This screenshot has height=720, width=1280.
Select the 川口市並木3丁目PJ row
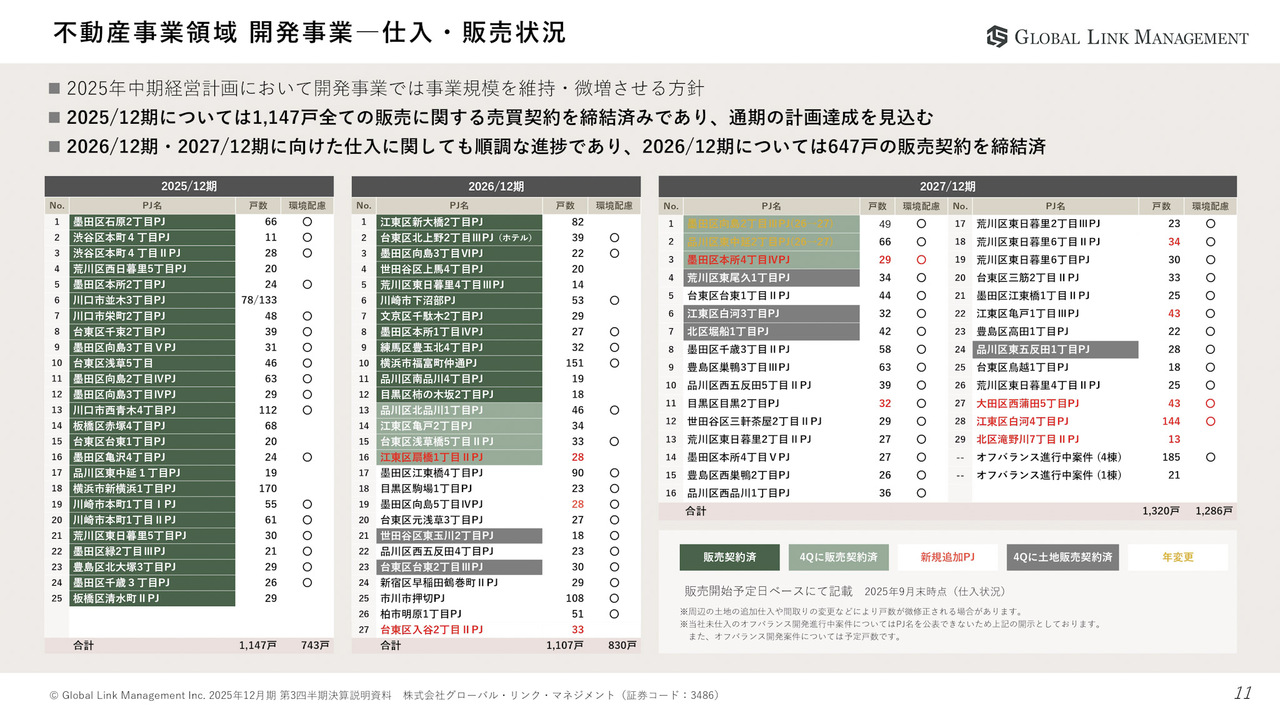pyautogui.click(x=152, y=300)
